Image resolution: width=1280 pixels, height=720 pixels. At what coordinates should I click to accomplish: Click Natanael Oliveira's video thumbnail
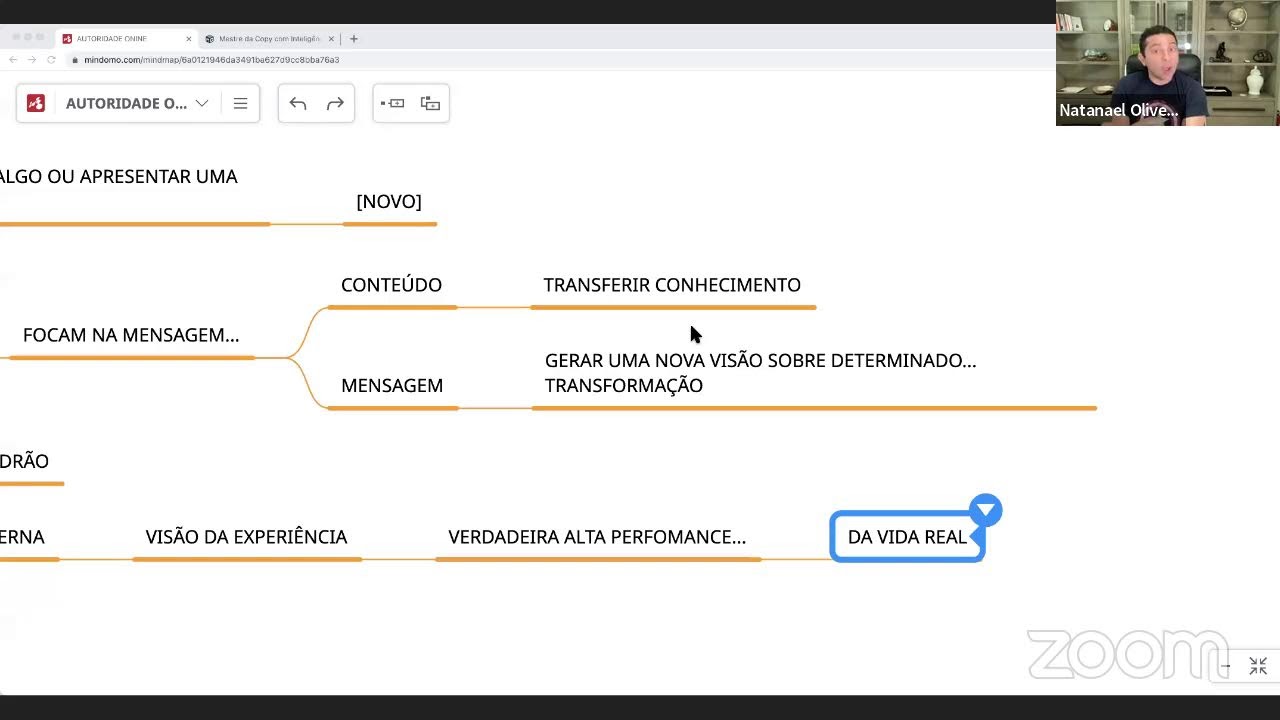tap(1167, 62)
